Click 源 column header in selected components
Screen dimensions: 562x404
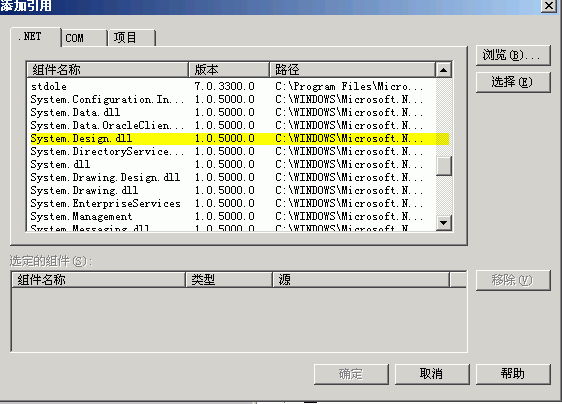361,280
